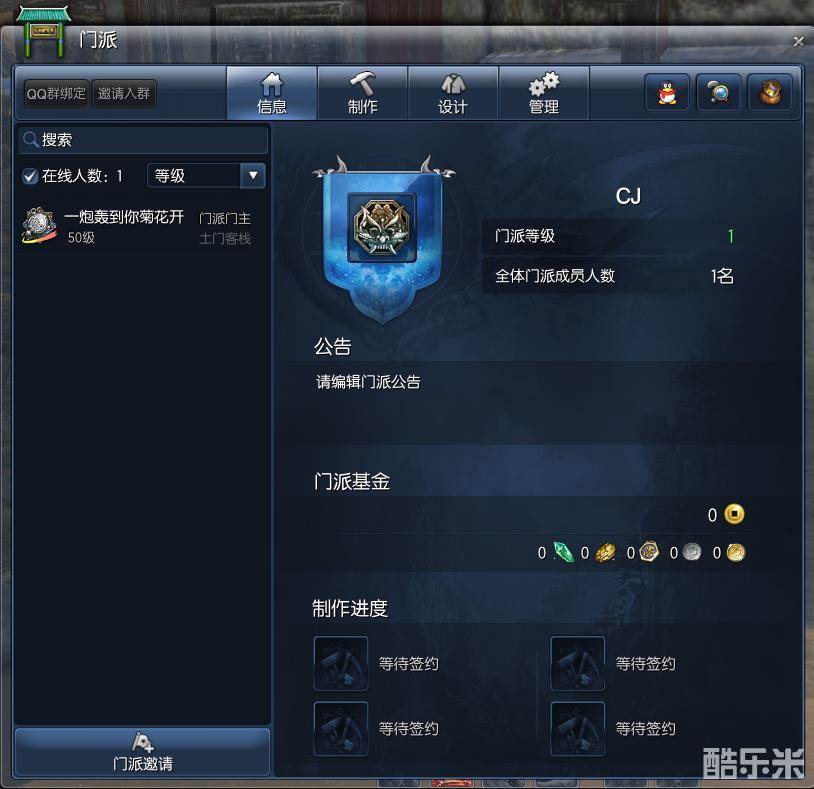The image size is (814, 789).
Task: Toggle the 在线人数 checkbox
Action: [x=30, y=176]
